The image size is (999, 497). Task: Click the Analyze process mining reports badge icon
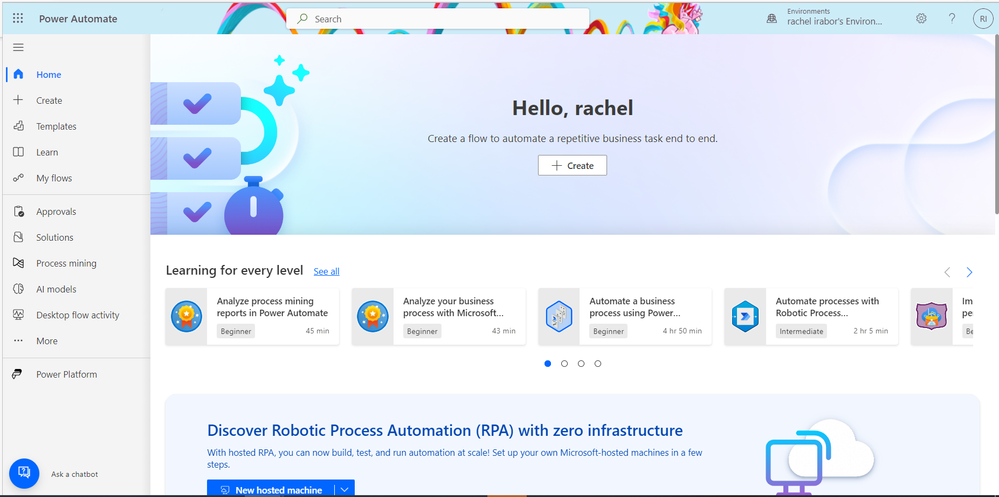click(x=186, y=316)
